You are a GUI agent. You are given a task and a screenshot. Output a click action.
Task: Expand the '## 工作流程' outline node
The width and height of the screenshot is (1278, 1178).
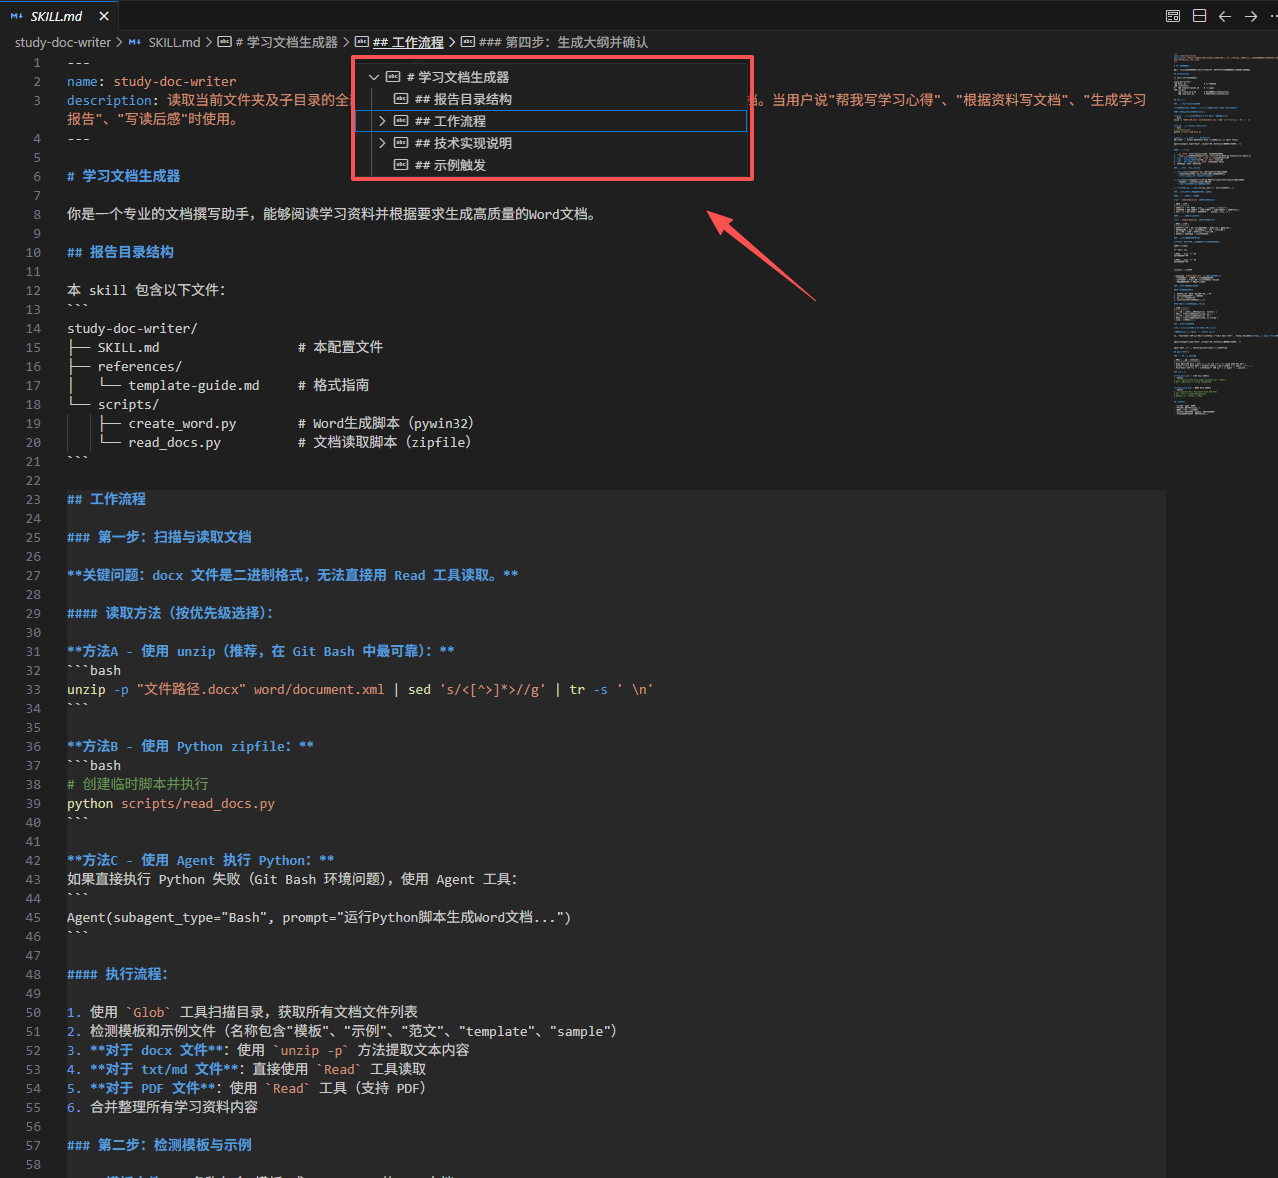point(382,121)
